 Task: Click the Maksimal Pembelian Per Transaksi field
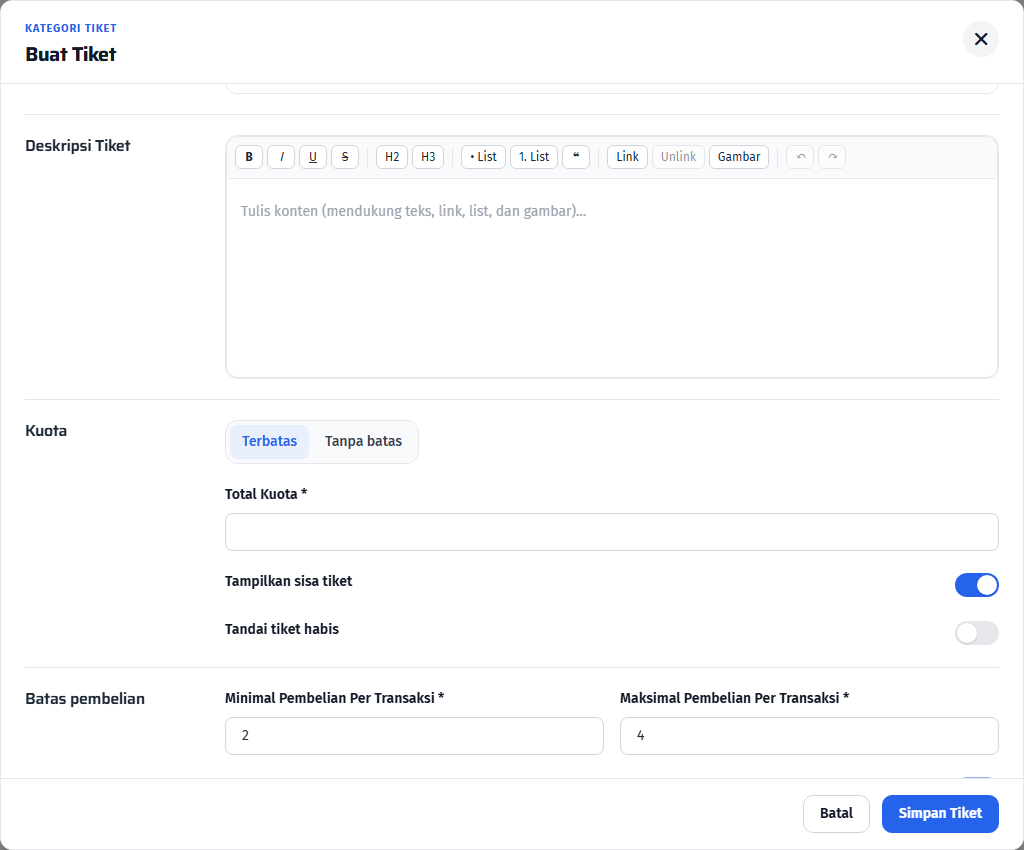click(x=809, y=736)
